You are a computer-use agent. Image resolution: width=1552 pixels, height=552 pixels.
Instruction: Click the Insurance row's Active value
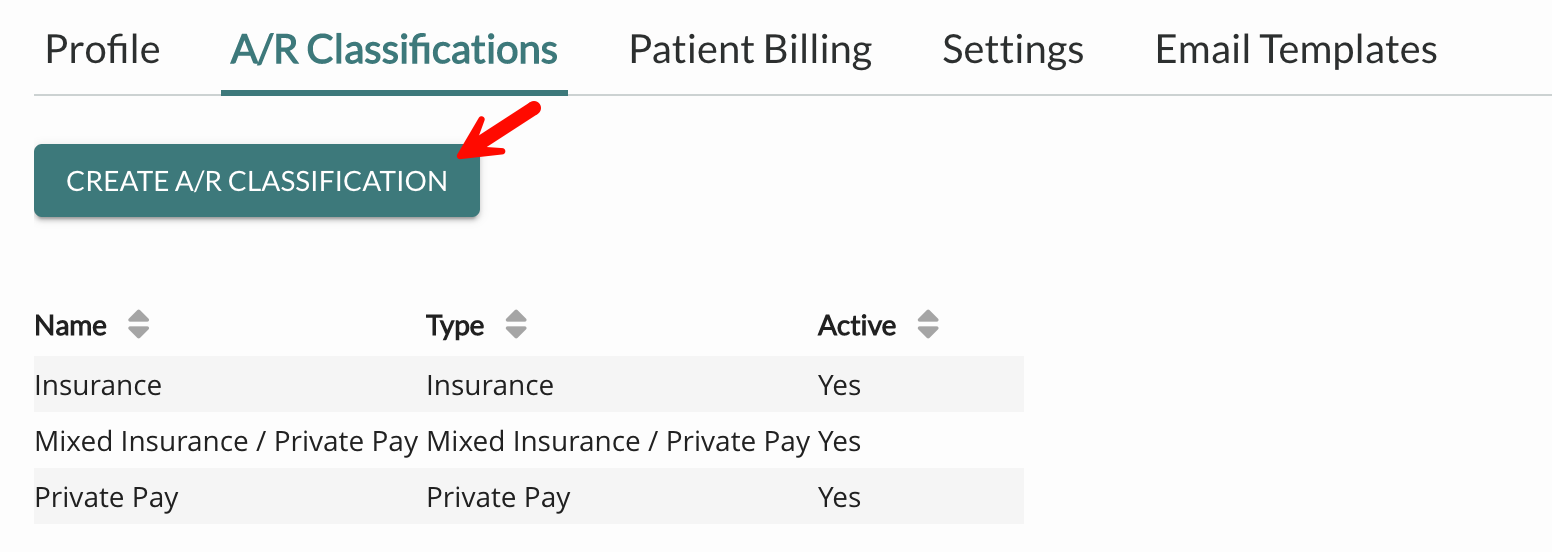point(839,385)
